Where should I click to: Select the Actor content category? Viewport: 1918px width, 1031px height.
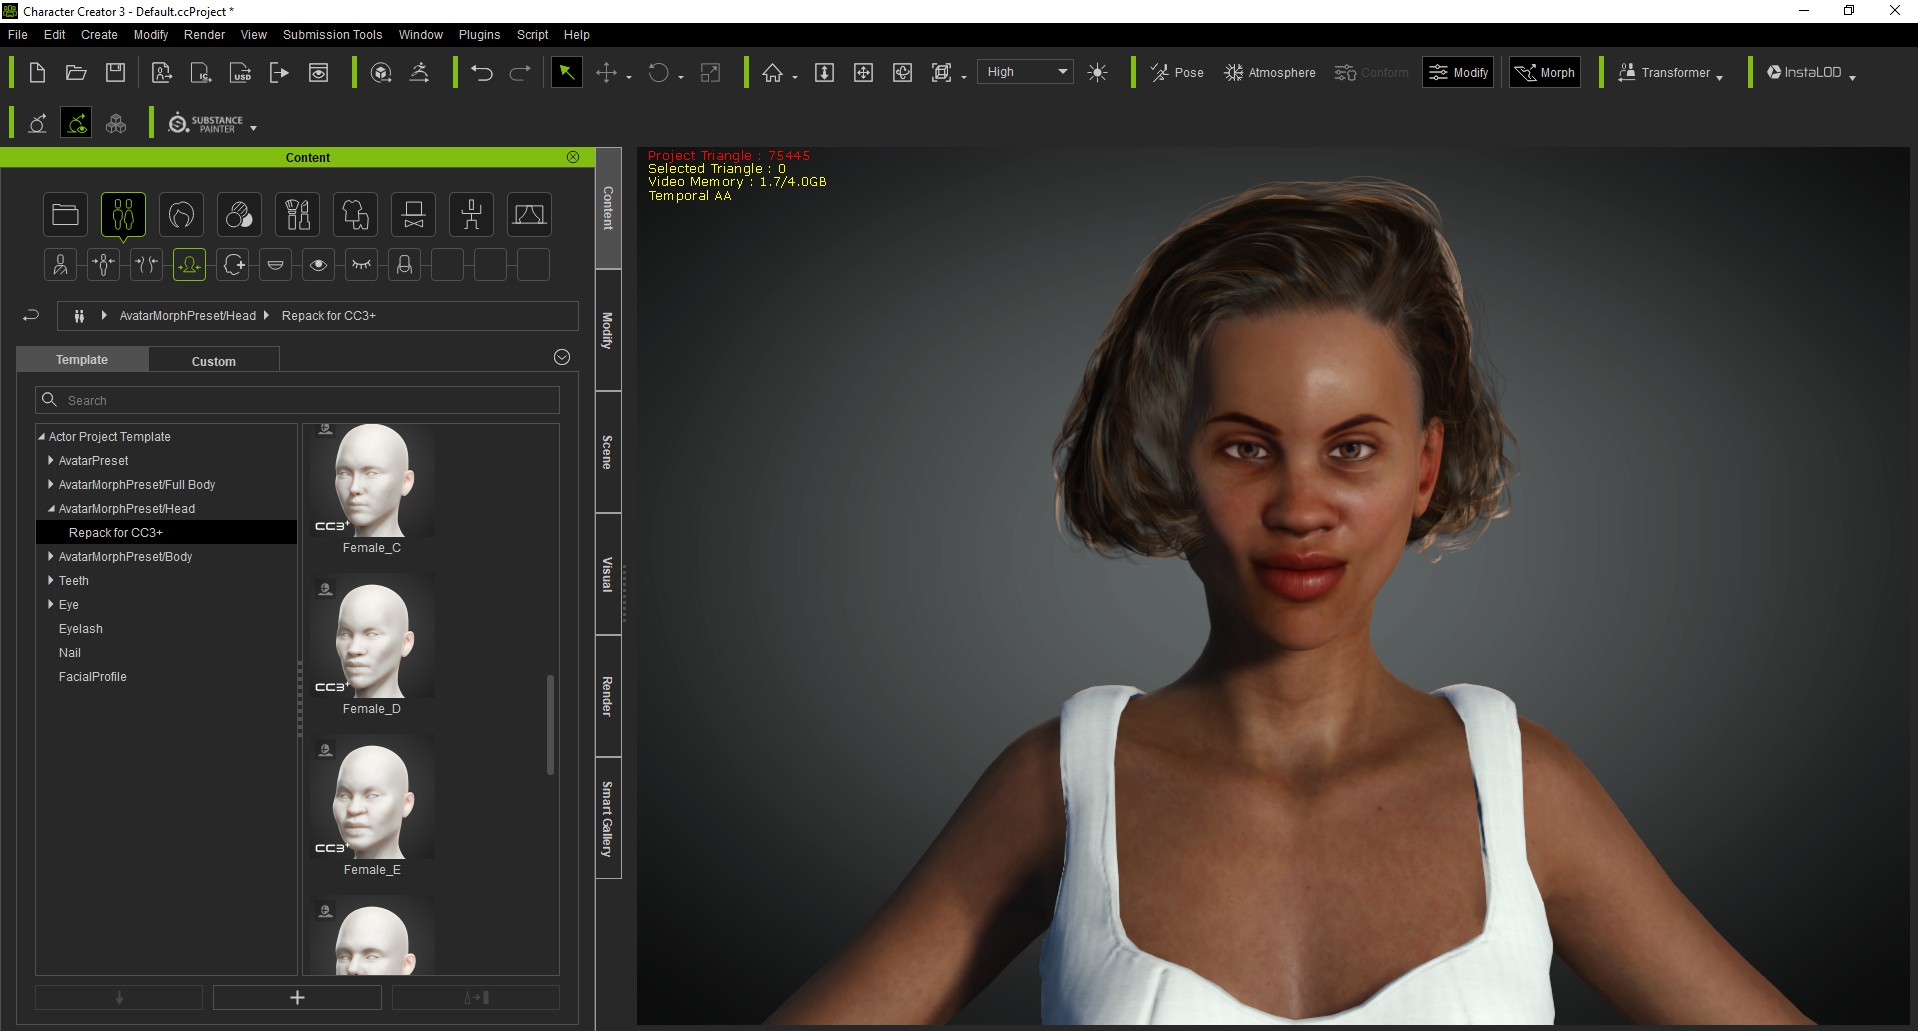[123, 214]
